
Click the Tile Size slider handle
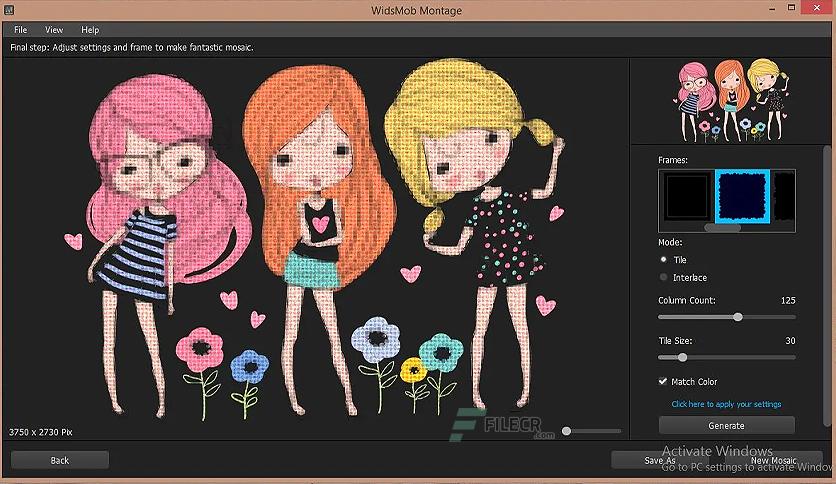coord(682,357)
